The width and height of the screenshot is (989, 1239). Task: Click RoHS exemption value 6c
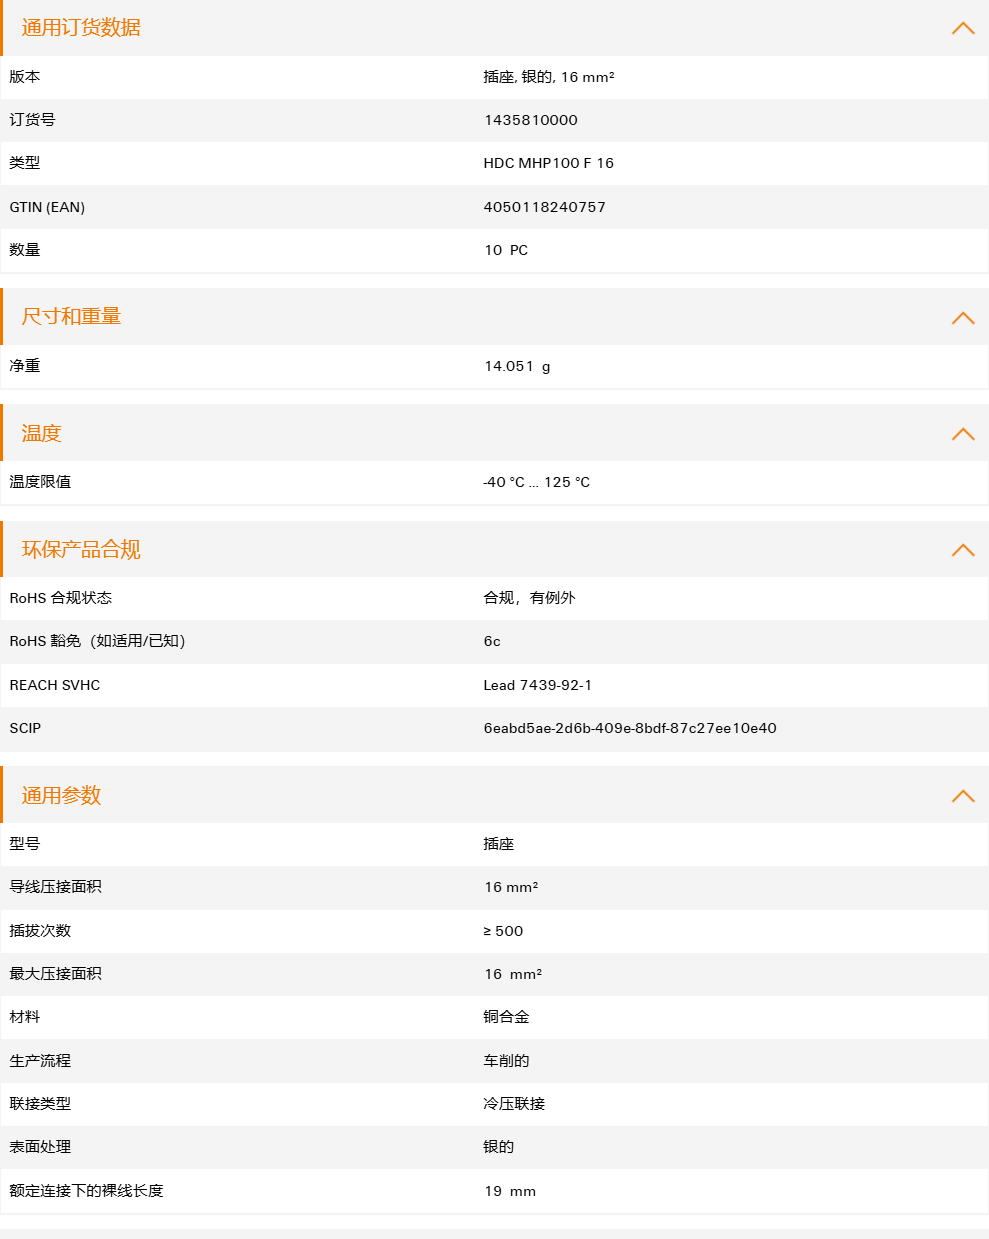pos(492,641)
